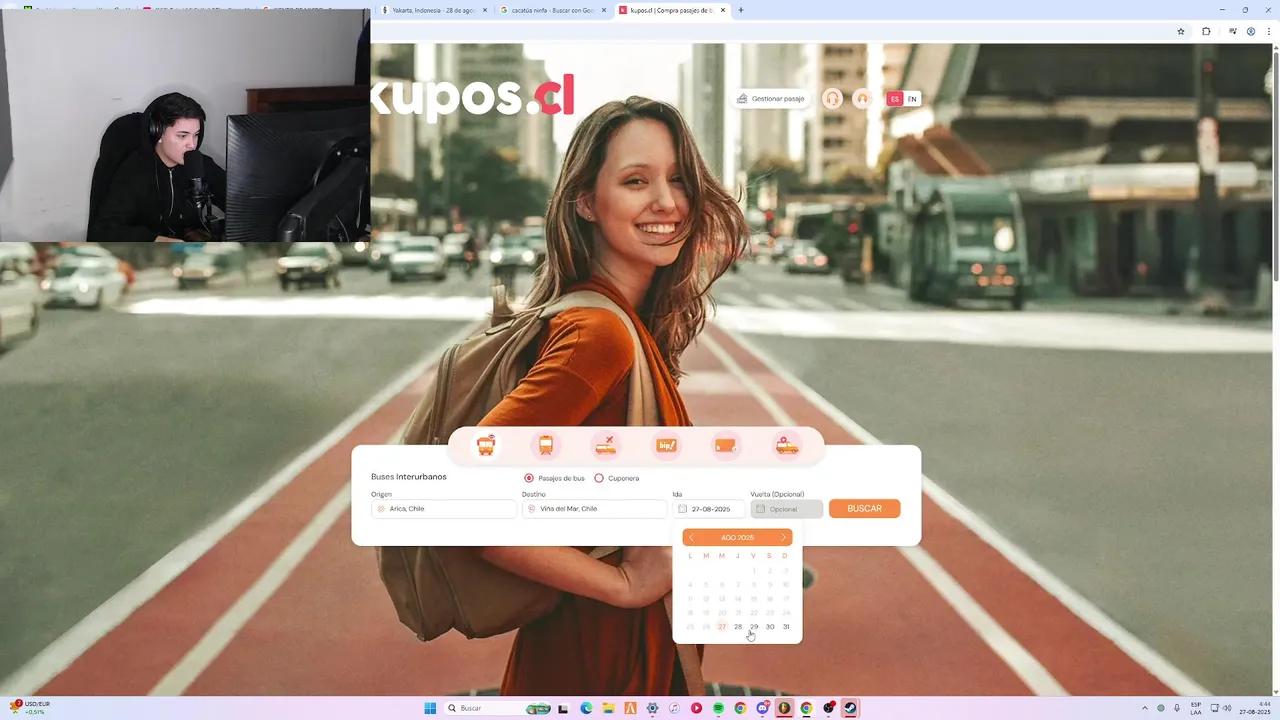
Task: Close the kupos.cl tab
Action: click(723, 10)
